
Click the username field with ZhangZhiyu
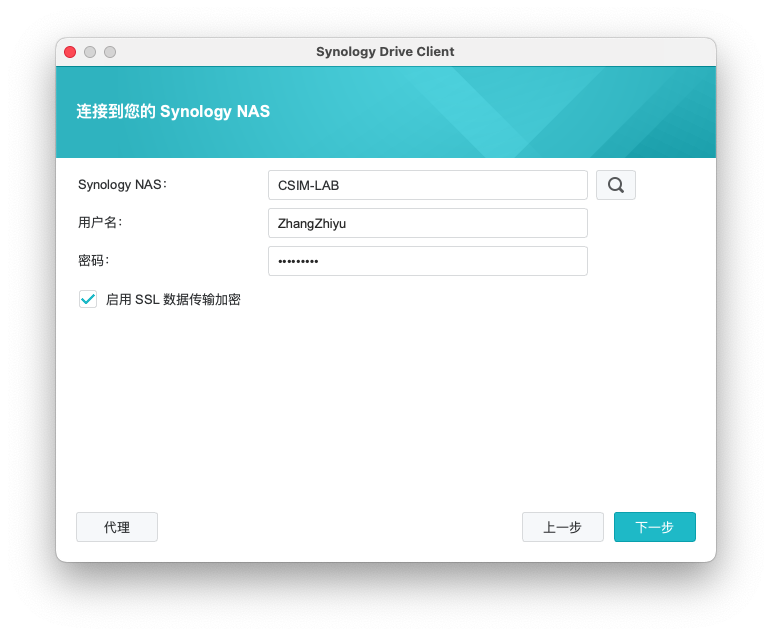pos(427,223)
